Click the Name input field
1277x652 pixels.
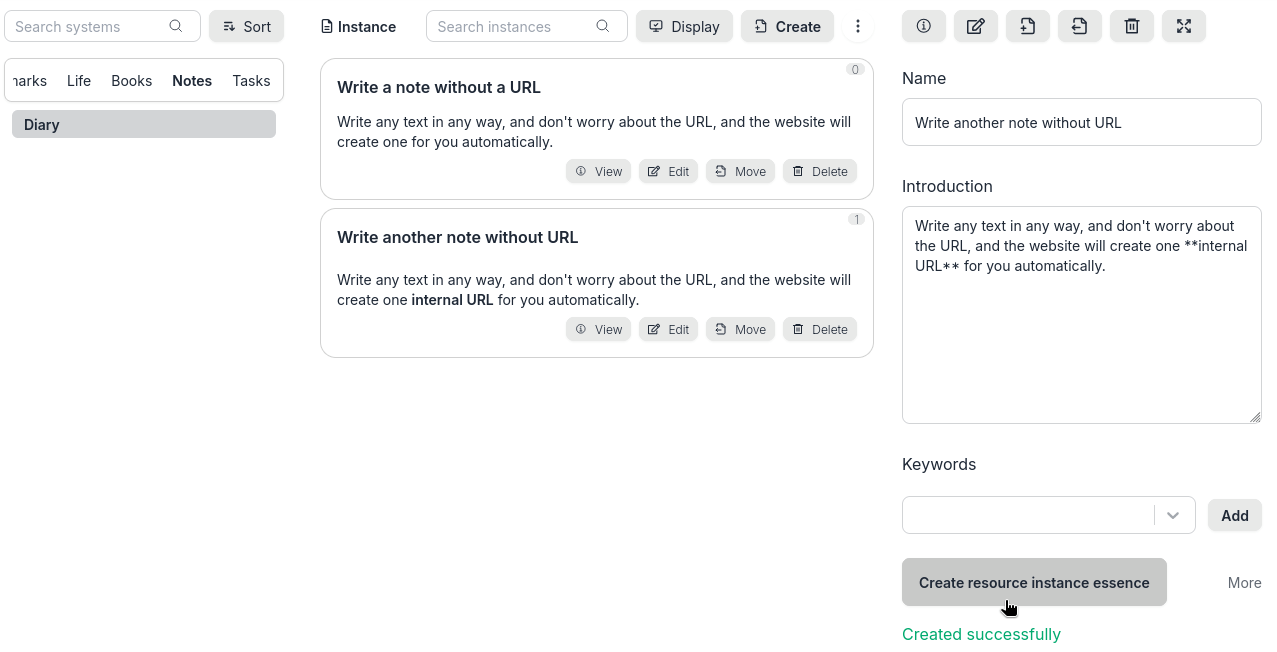[1081, 123]
